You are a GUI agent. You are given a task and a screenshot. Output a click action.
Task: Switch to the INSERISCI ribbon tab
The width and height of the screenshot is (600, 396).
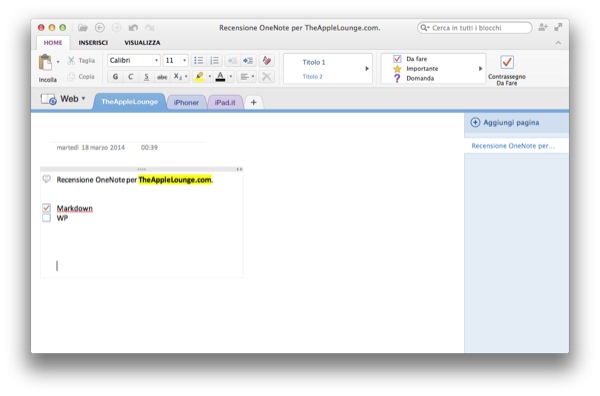pyautogui.click(x=93, y=42)
